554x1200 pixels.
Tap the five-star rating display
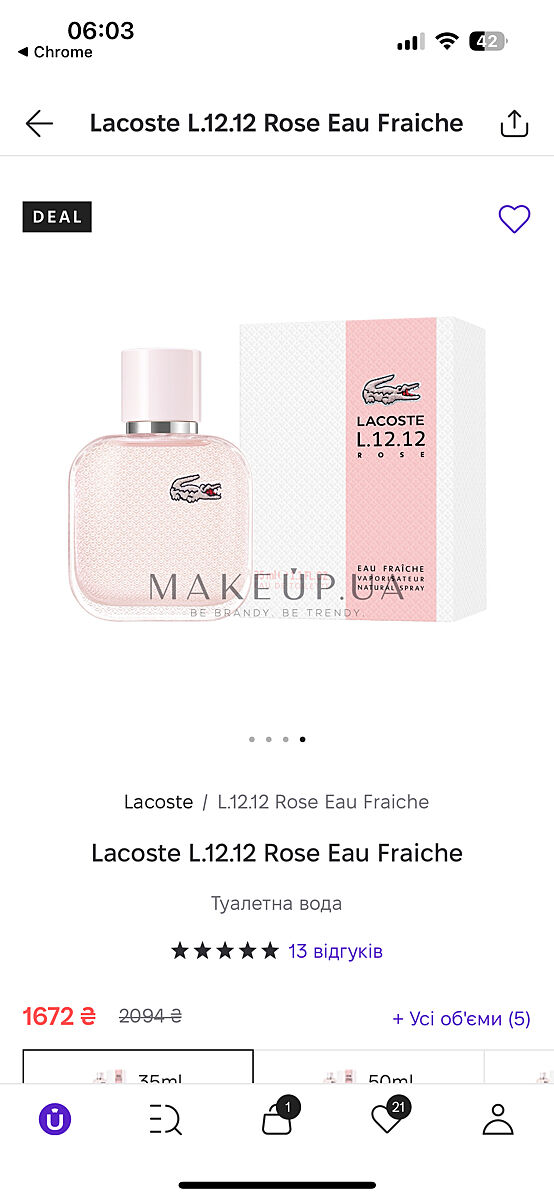coord(225,951)
